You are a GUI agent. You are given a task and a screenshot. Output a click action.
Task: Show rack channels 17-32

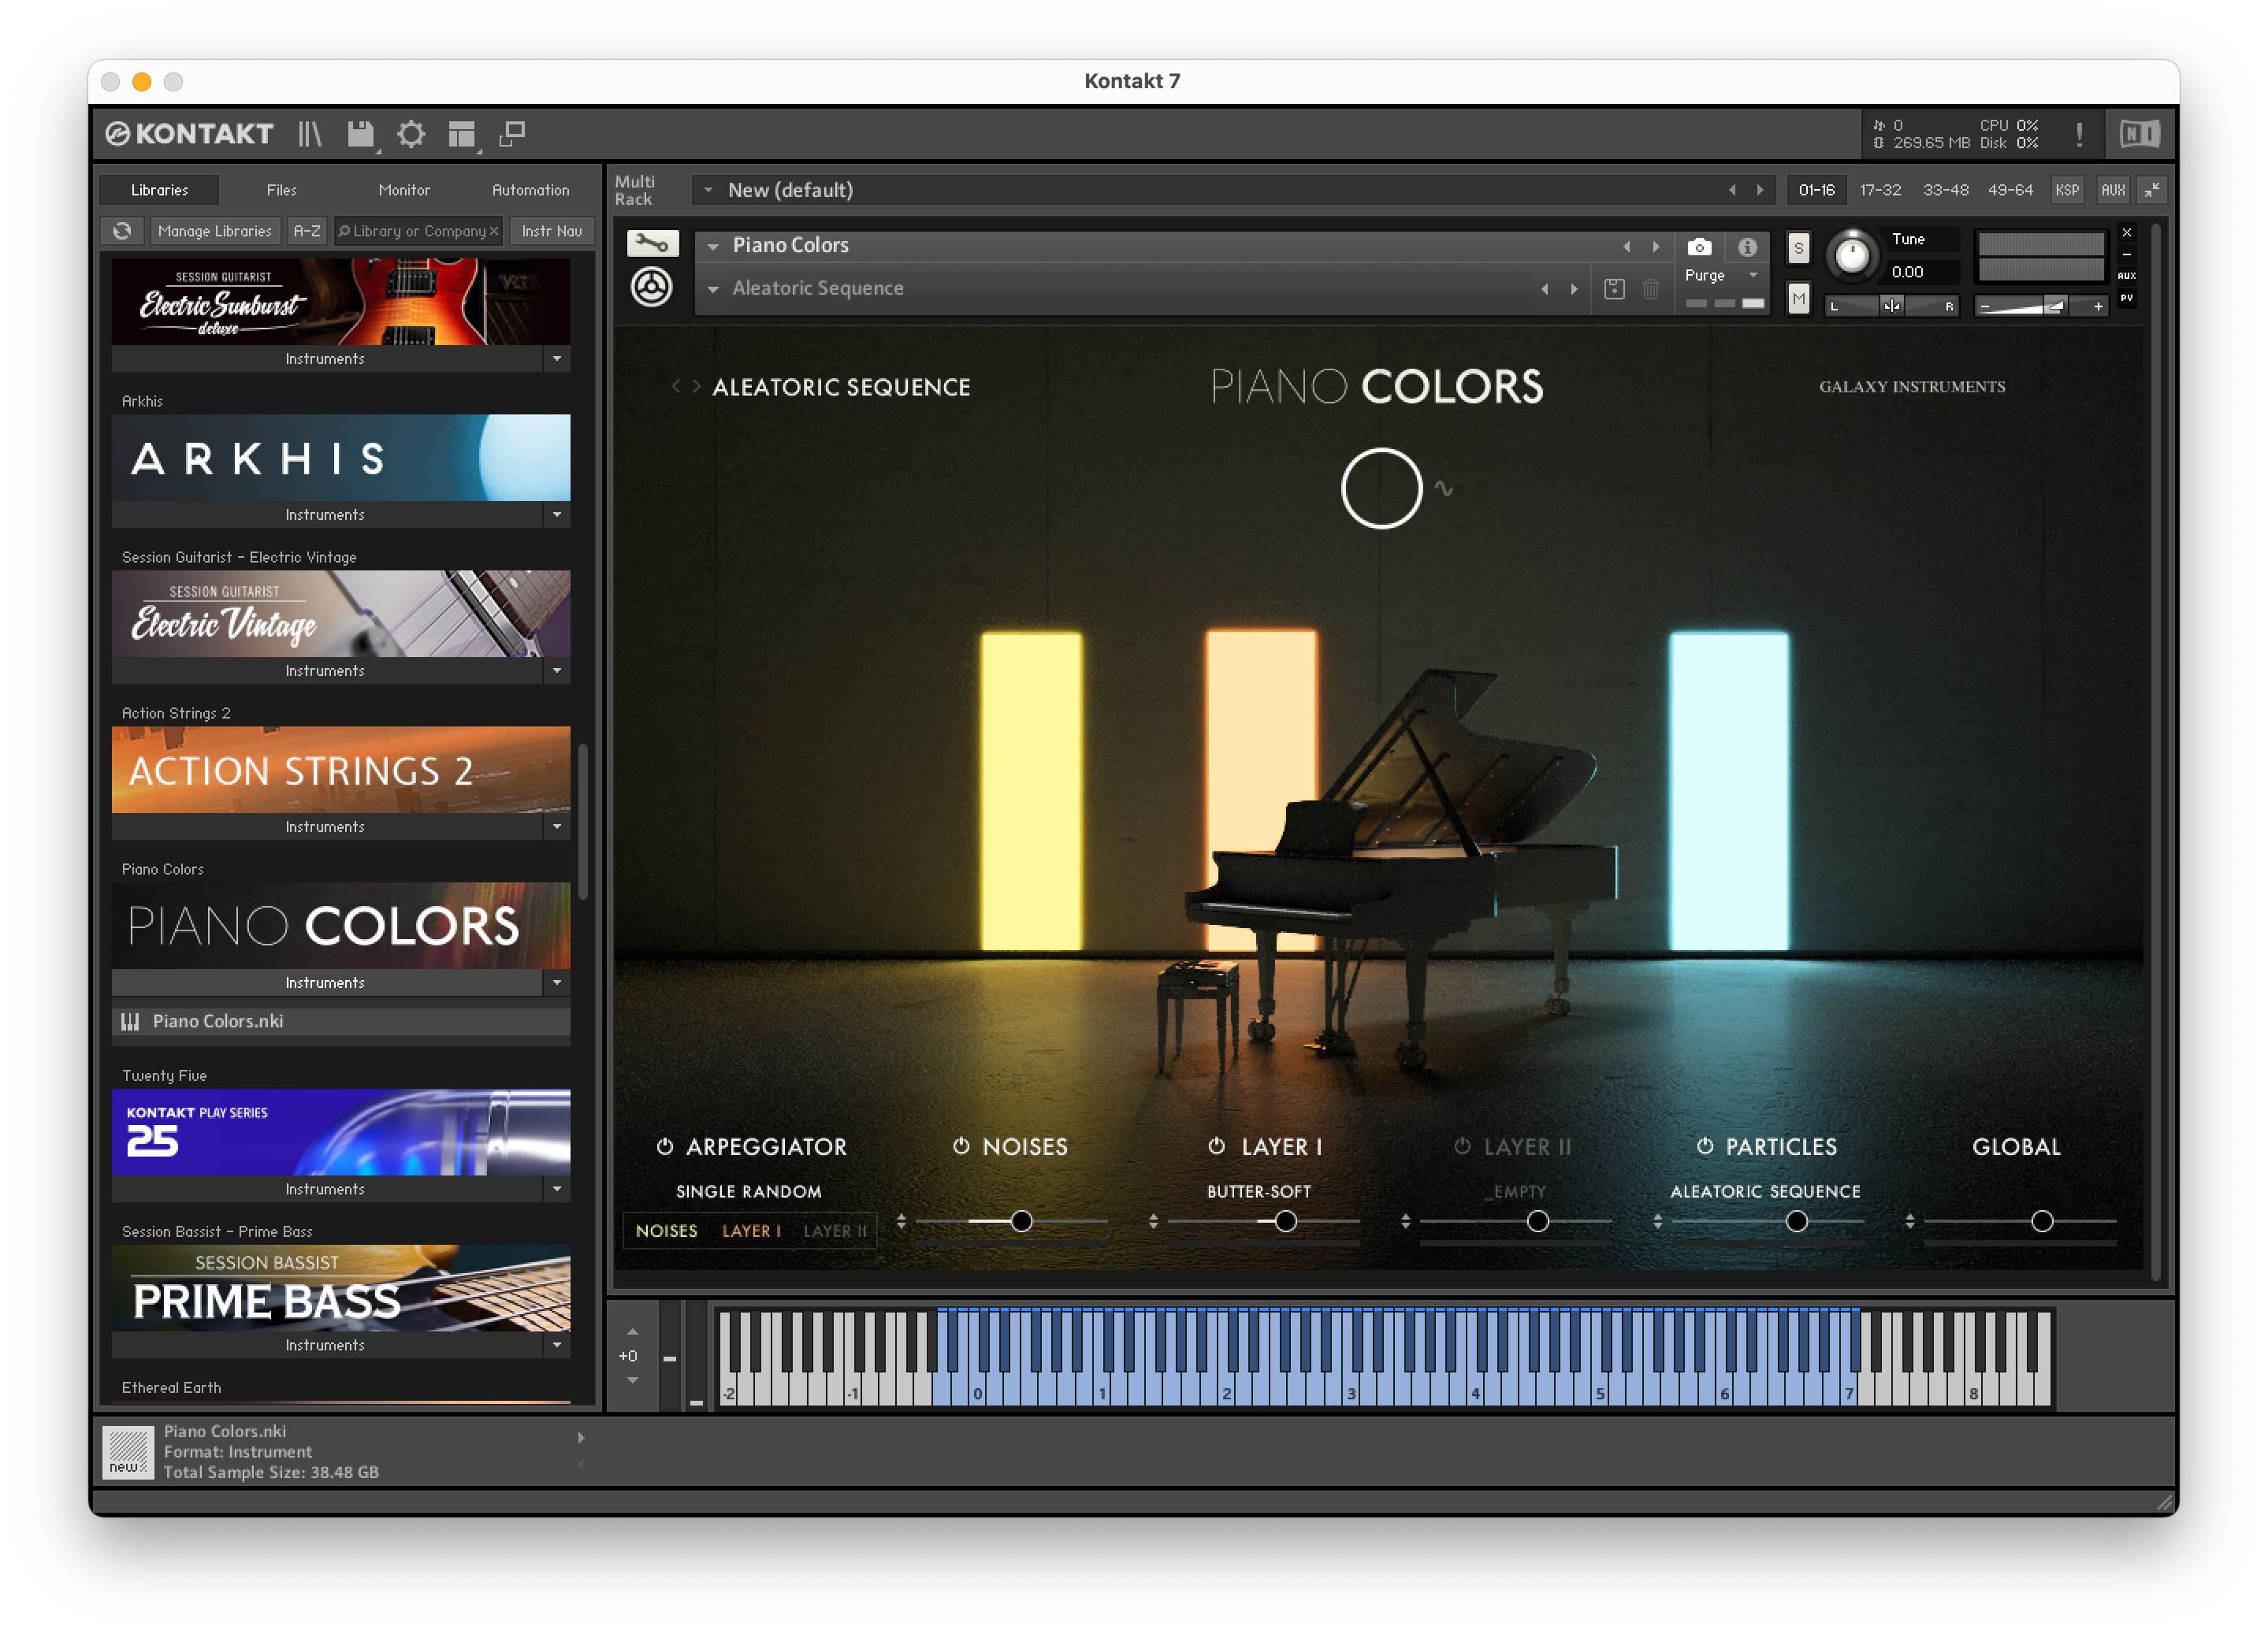point(1880,190)
